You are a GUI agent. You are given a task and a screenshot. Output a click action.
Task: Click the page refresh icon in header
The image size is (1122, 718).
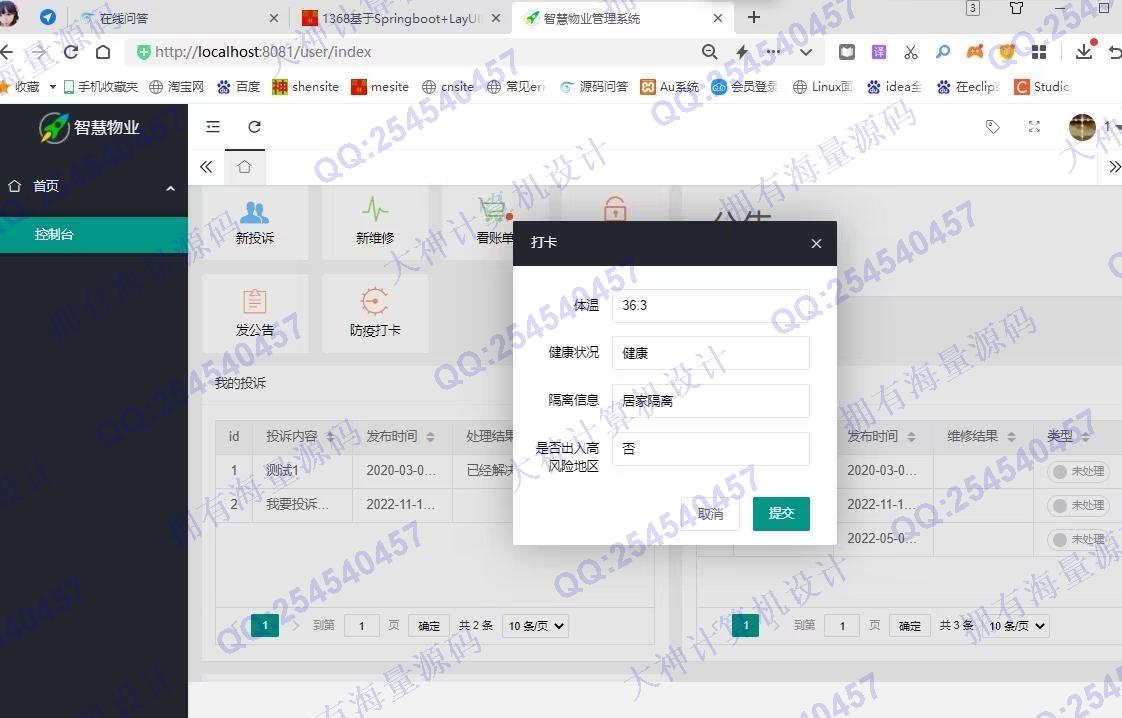point(254,127)
